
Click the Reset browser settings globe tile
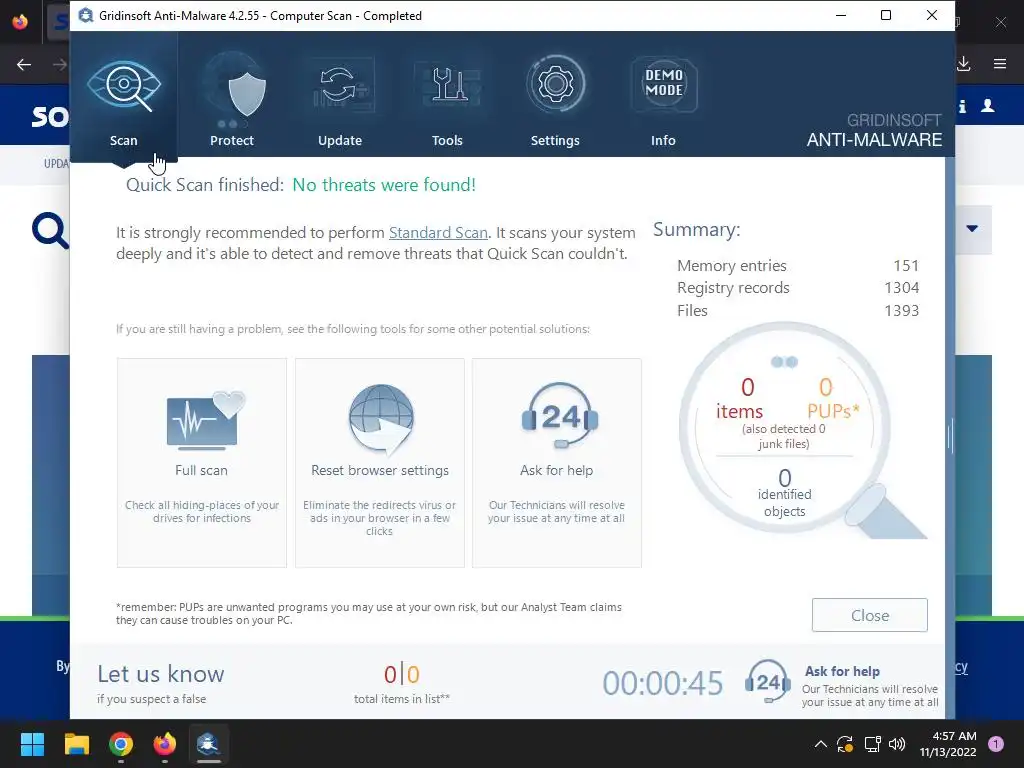[x=379, y=462]
